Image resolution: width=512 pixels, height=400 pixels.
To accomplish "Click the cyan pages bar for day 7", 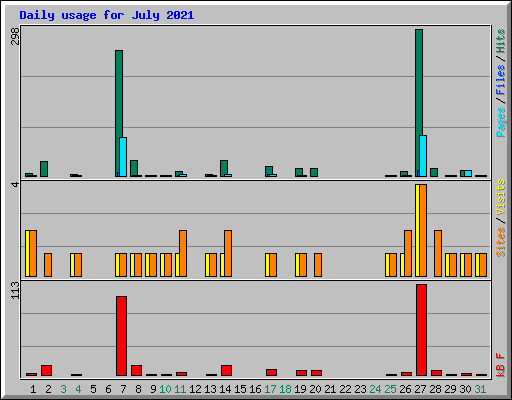I will click(x=123, y=157).
